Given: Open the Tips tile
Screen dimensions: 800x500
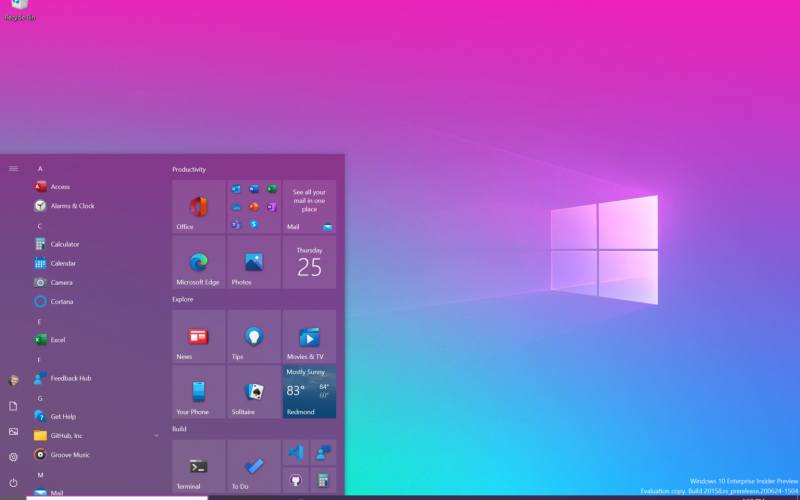Looking at the screenshot, I should (x=254, y=337).
